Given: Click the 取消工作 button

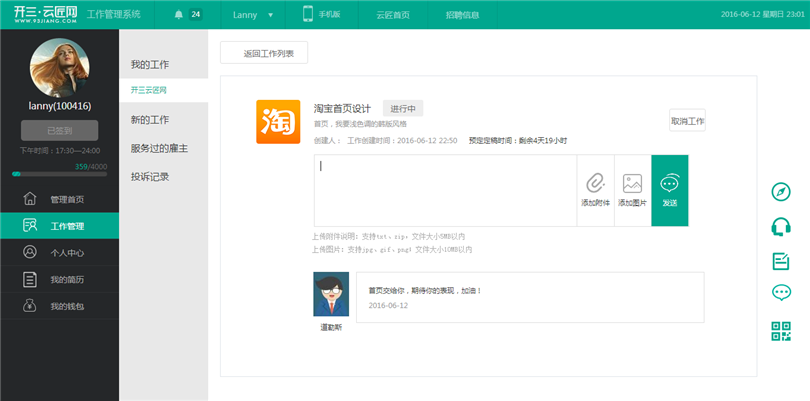Looking at the screenshot, I should (x=687, y=120).
